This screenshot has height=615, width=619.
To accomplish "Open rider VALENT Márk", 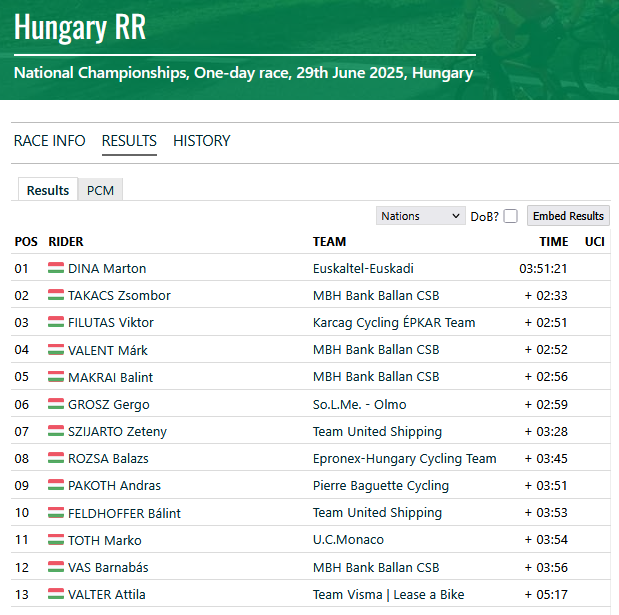I will [x=108, y=350].
